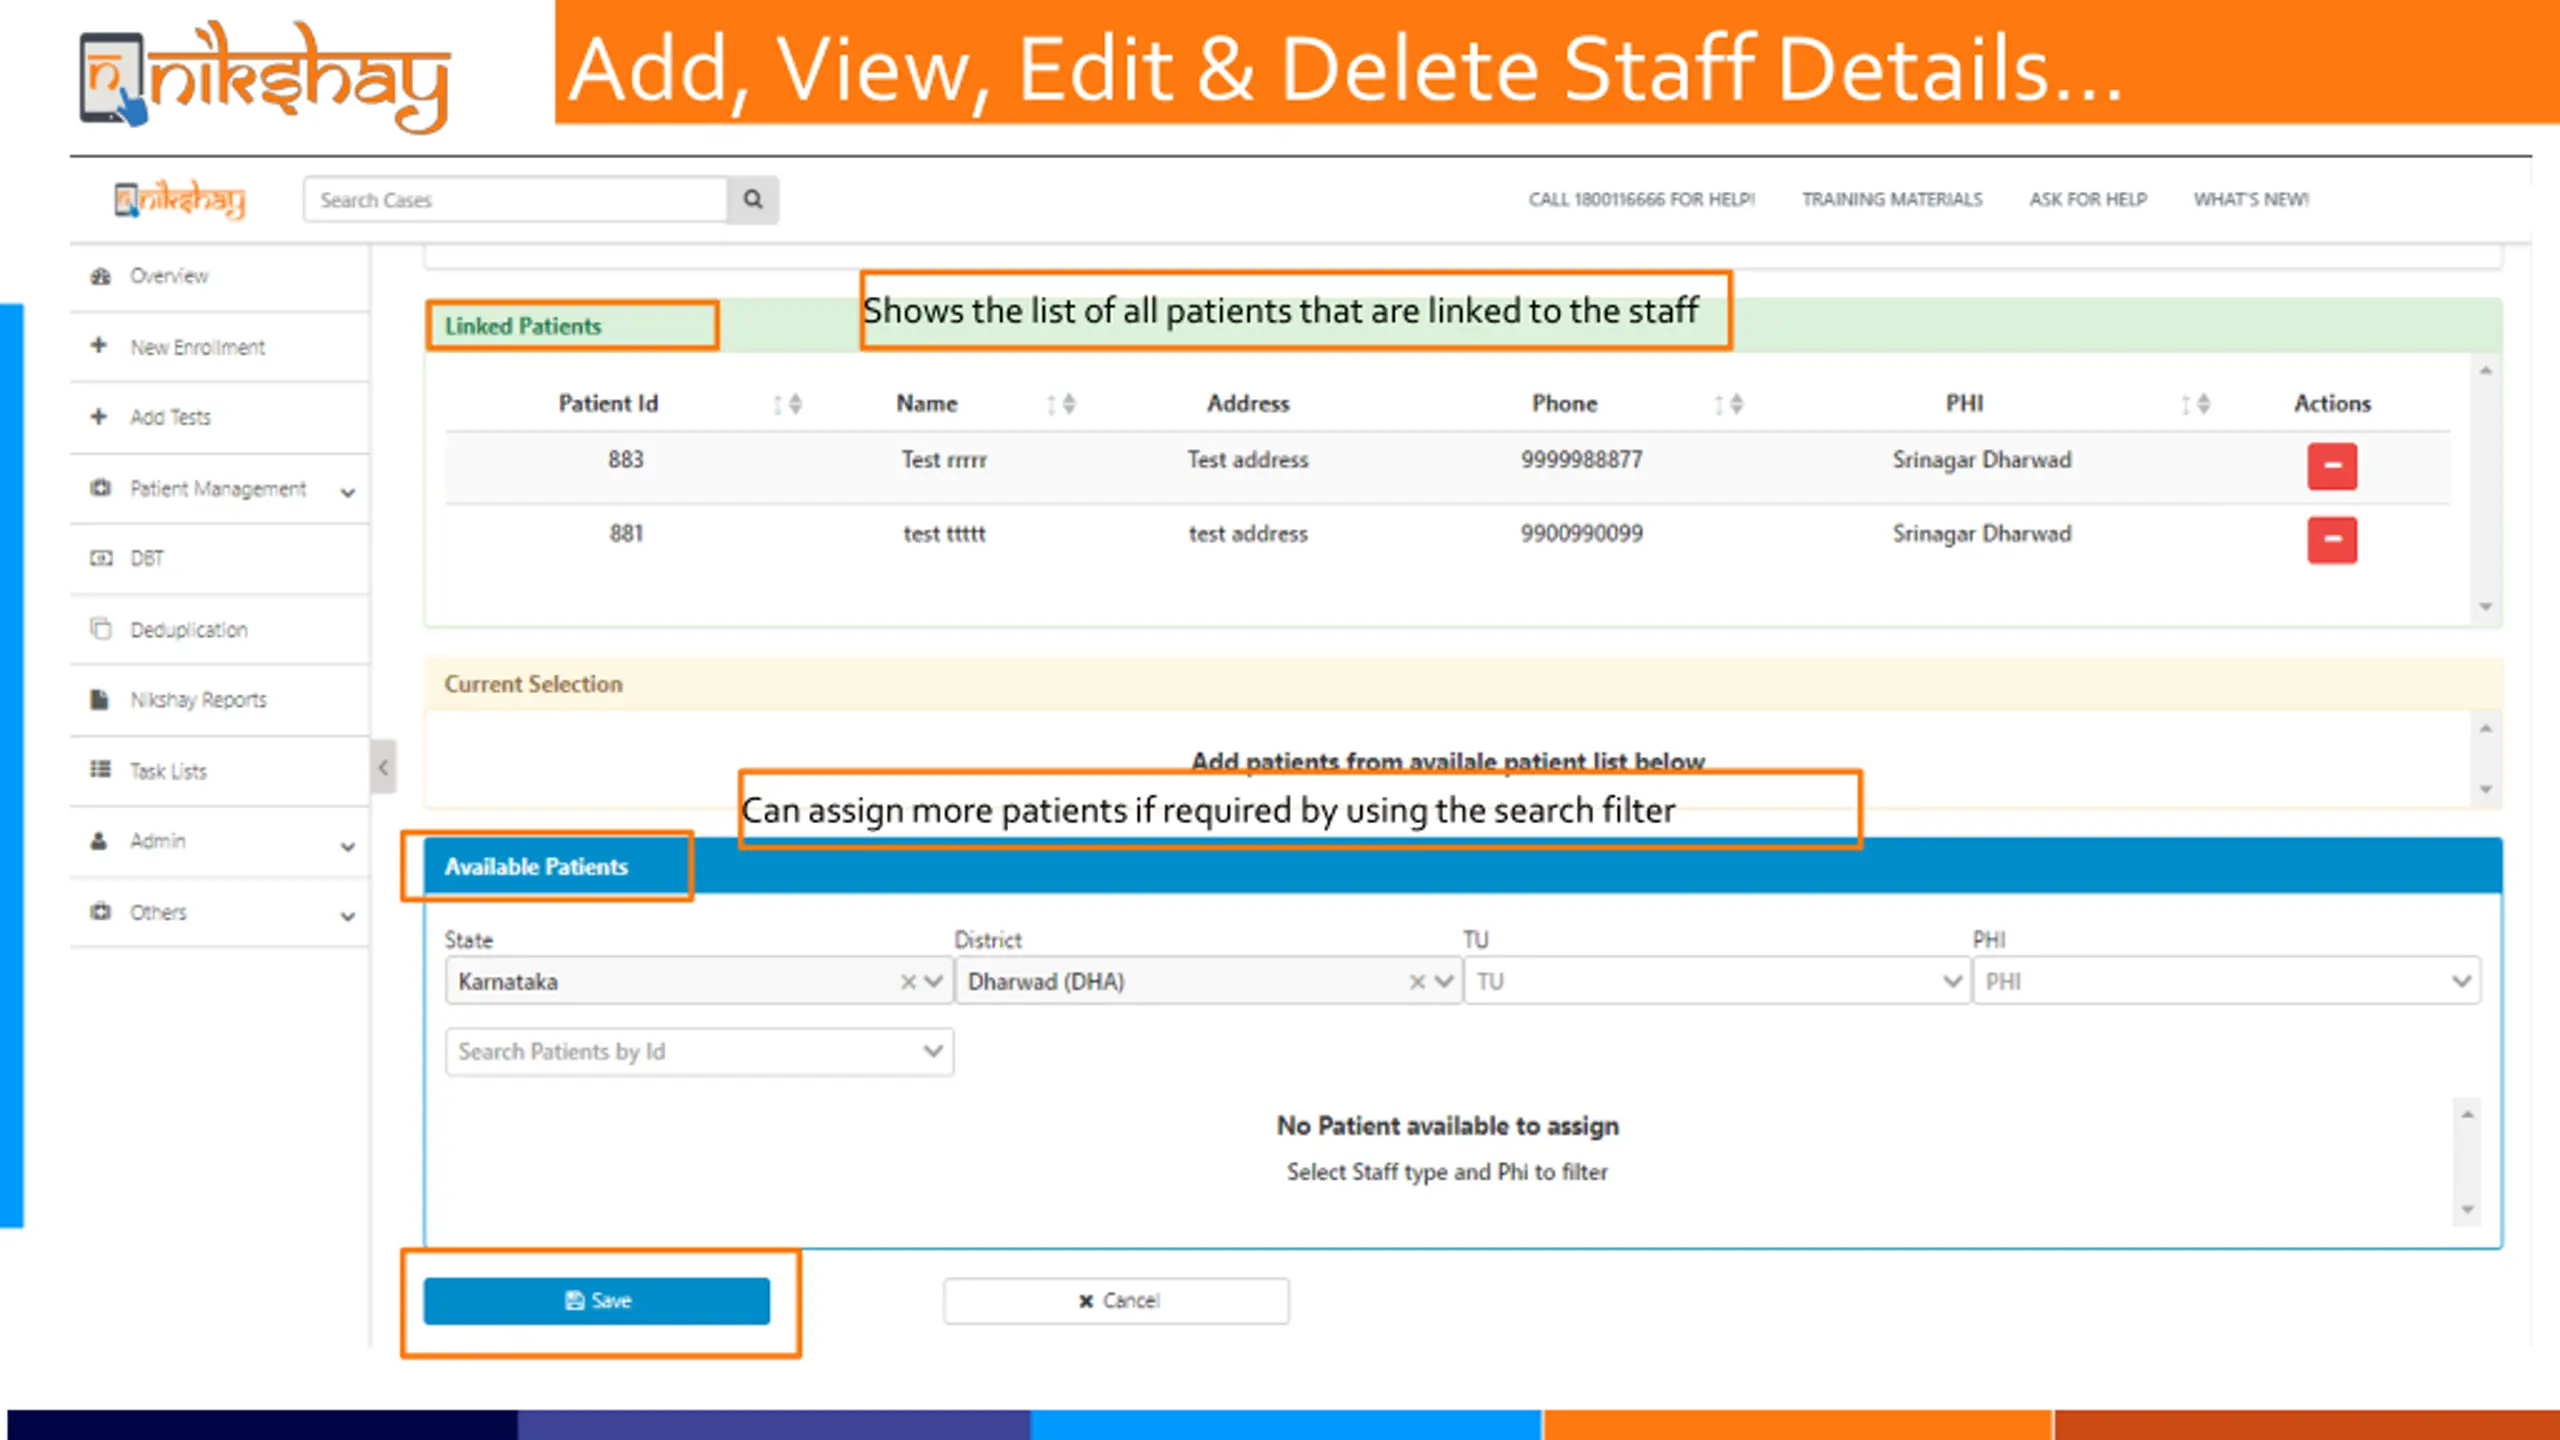Open Search Patients by Id dropdown
The image size is (2560, 1440).
699,1051
